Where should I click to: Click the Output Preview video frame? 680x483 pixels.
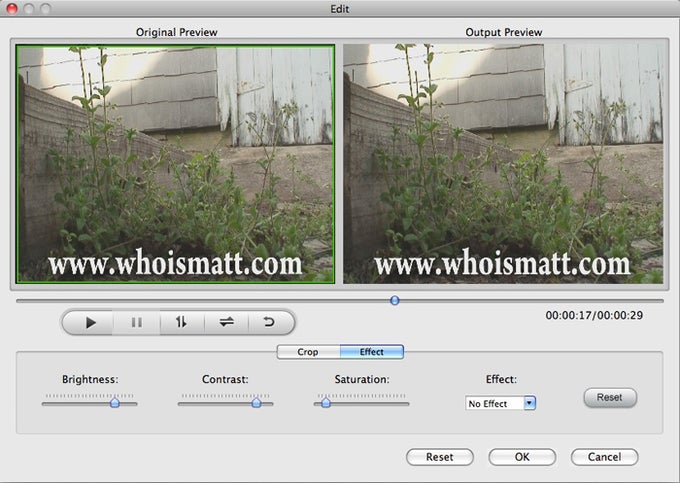coord(503,164)
